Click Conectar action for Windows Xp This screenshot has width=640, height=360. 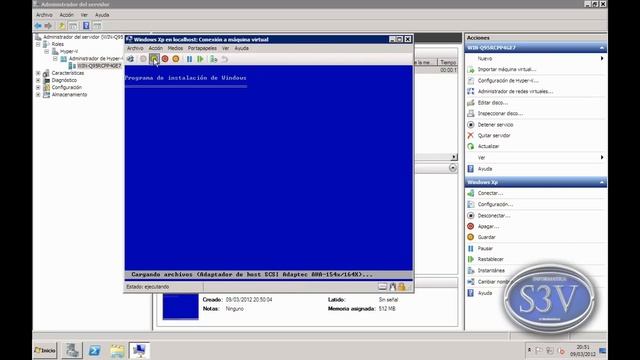click(x=490, y=193)
